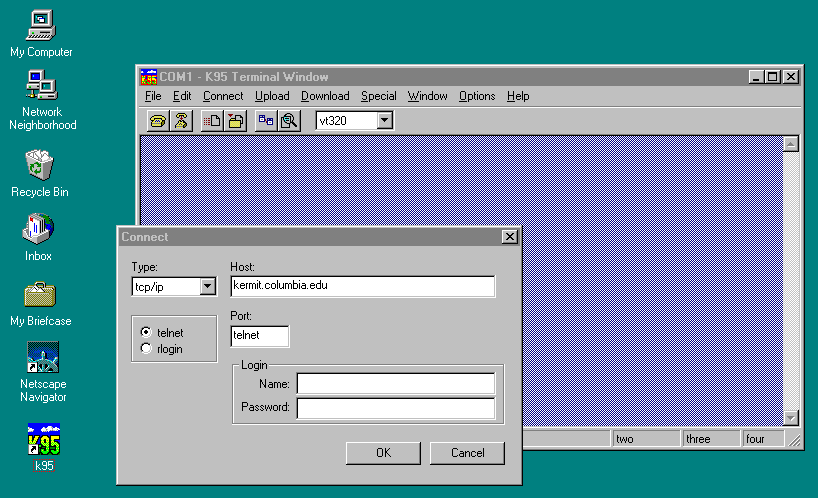Click the hangup phone toolbar icon

coord(180,121)
